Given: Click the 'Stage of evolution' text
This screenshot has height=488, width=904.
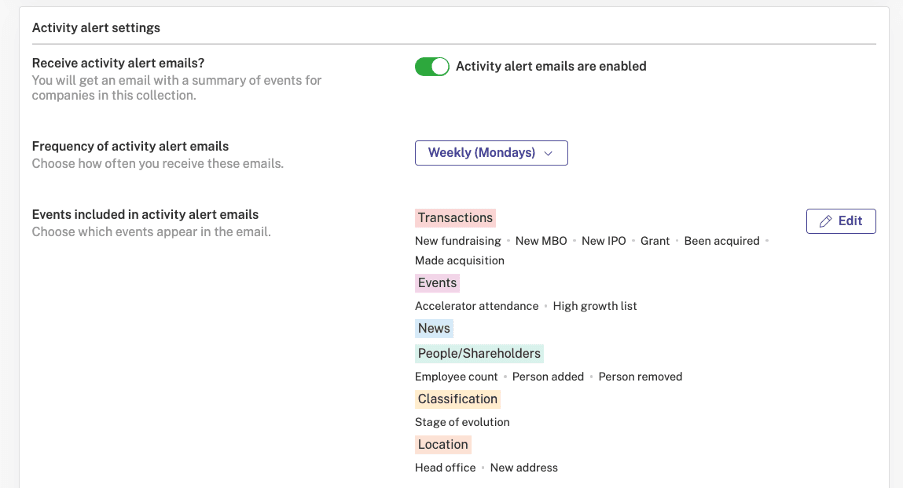Looking at the screenshot, I should [462, 422].
